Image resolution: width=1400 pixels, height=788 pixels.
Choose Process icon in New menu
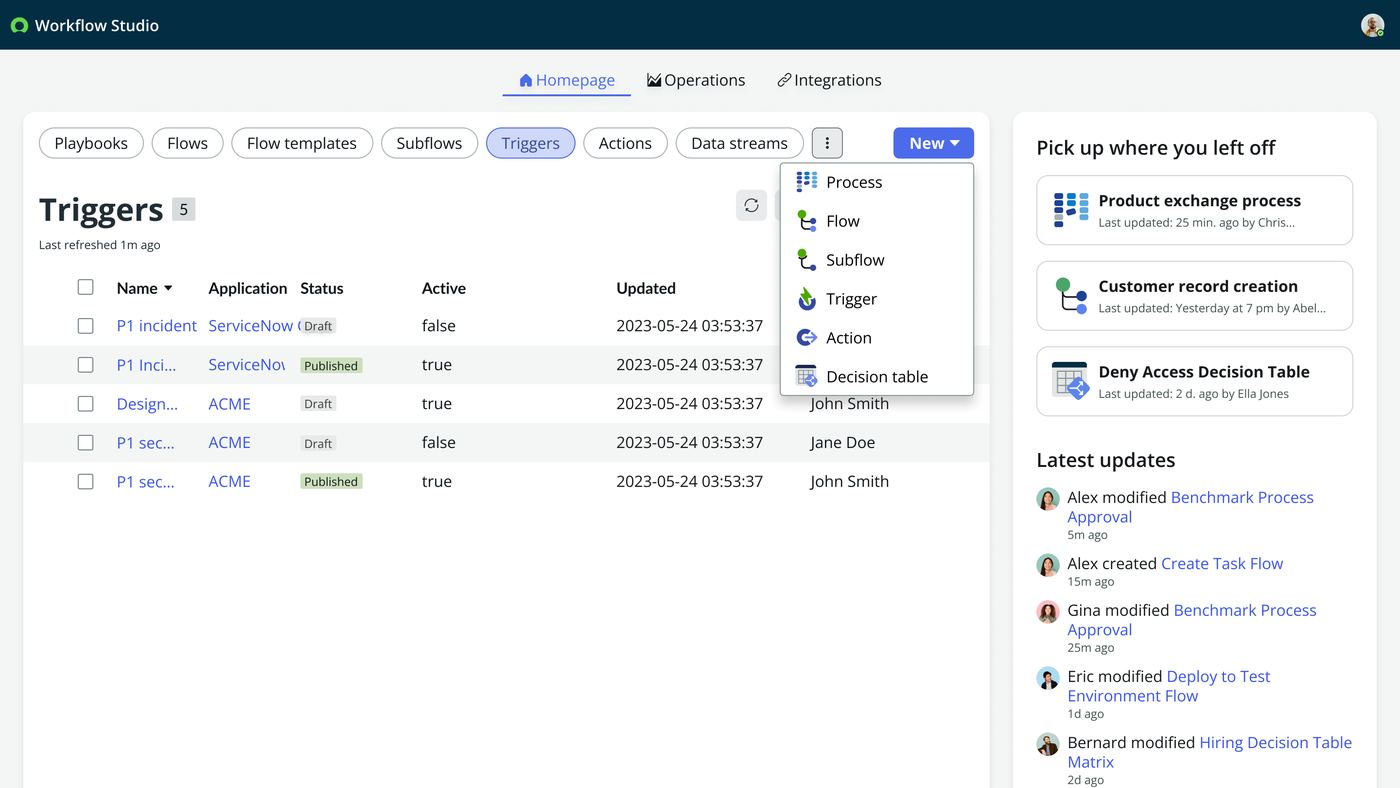pos(806,182)
